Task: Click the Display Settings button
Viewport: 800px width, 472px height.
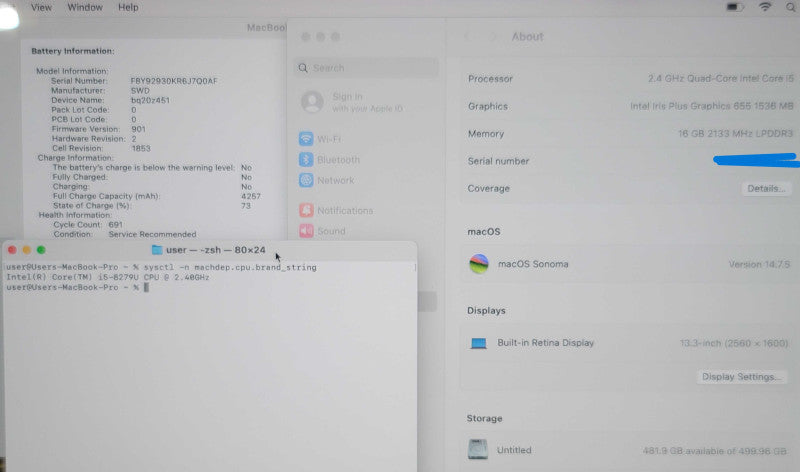Action: [x=742, y=377]
